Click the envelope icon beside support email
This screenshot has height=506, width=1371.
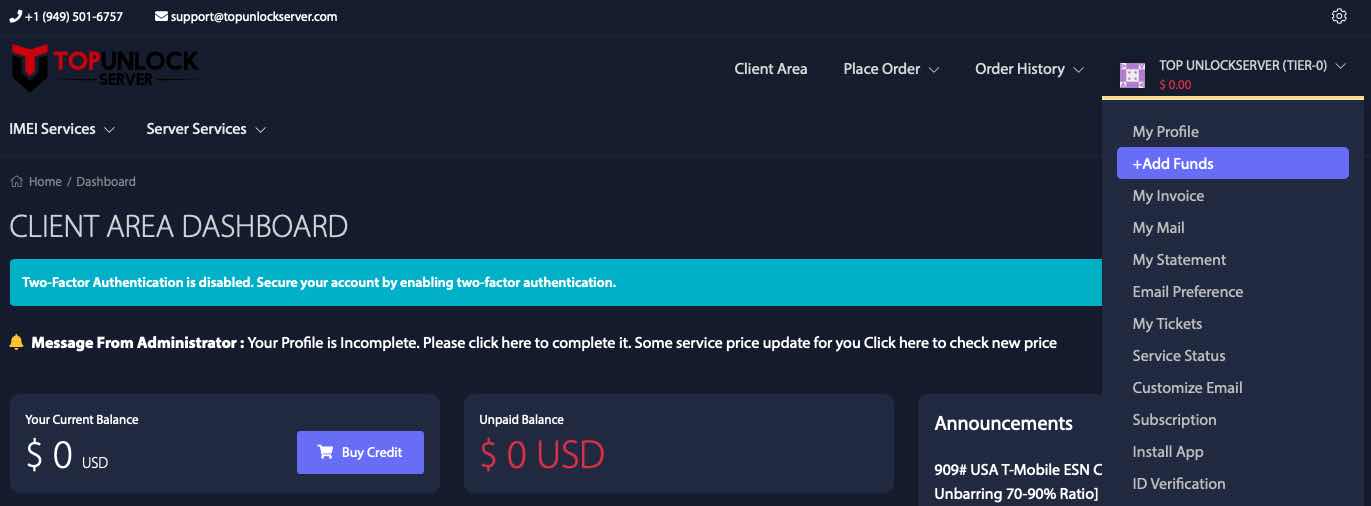point(162,17)
